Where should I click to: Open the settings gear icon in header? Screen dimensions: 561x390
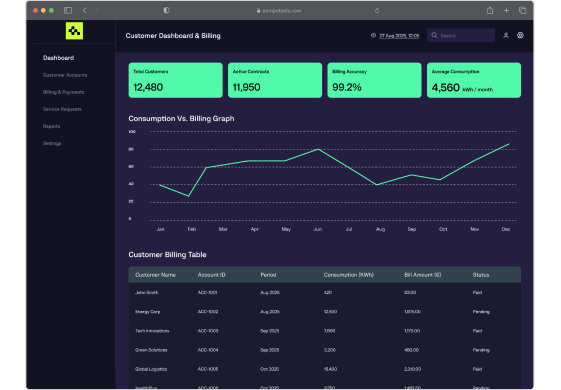click(x=520, y=35)
